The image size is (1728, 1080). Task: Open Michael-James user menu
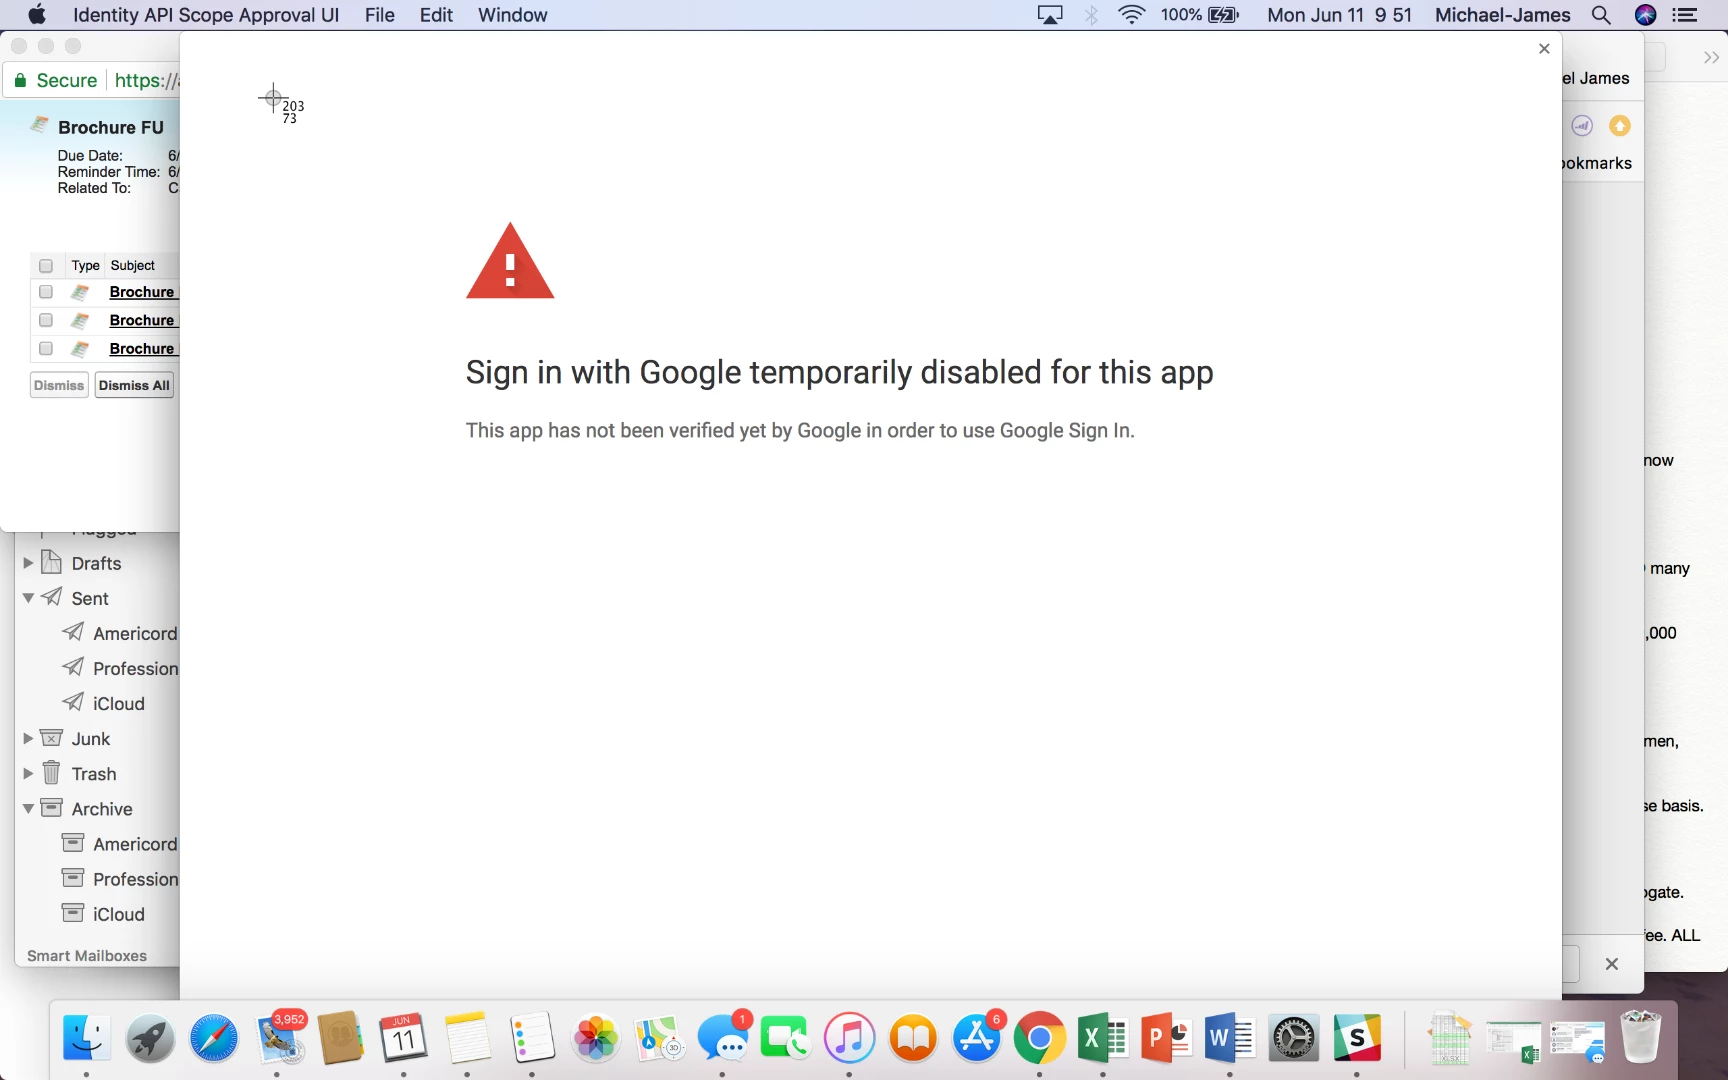1503,15
